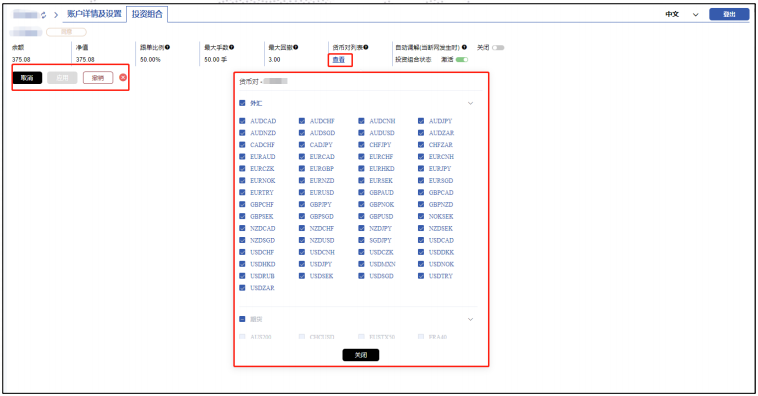Screen dimensions: 758x396
Task: Uncheck the USDCNH currency pair
Action: point(302,252)
